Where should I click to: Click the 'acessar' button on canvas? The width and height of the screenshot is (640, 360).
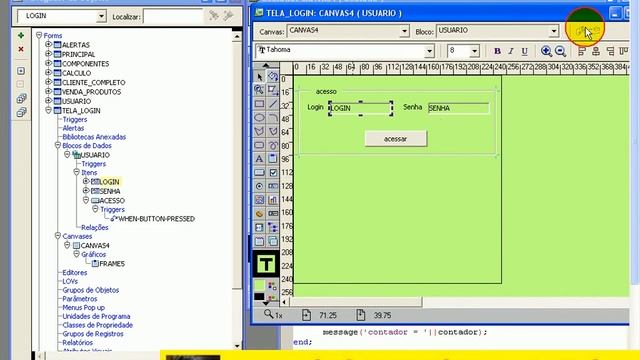point(396,139)
